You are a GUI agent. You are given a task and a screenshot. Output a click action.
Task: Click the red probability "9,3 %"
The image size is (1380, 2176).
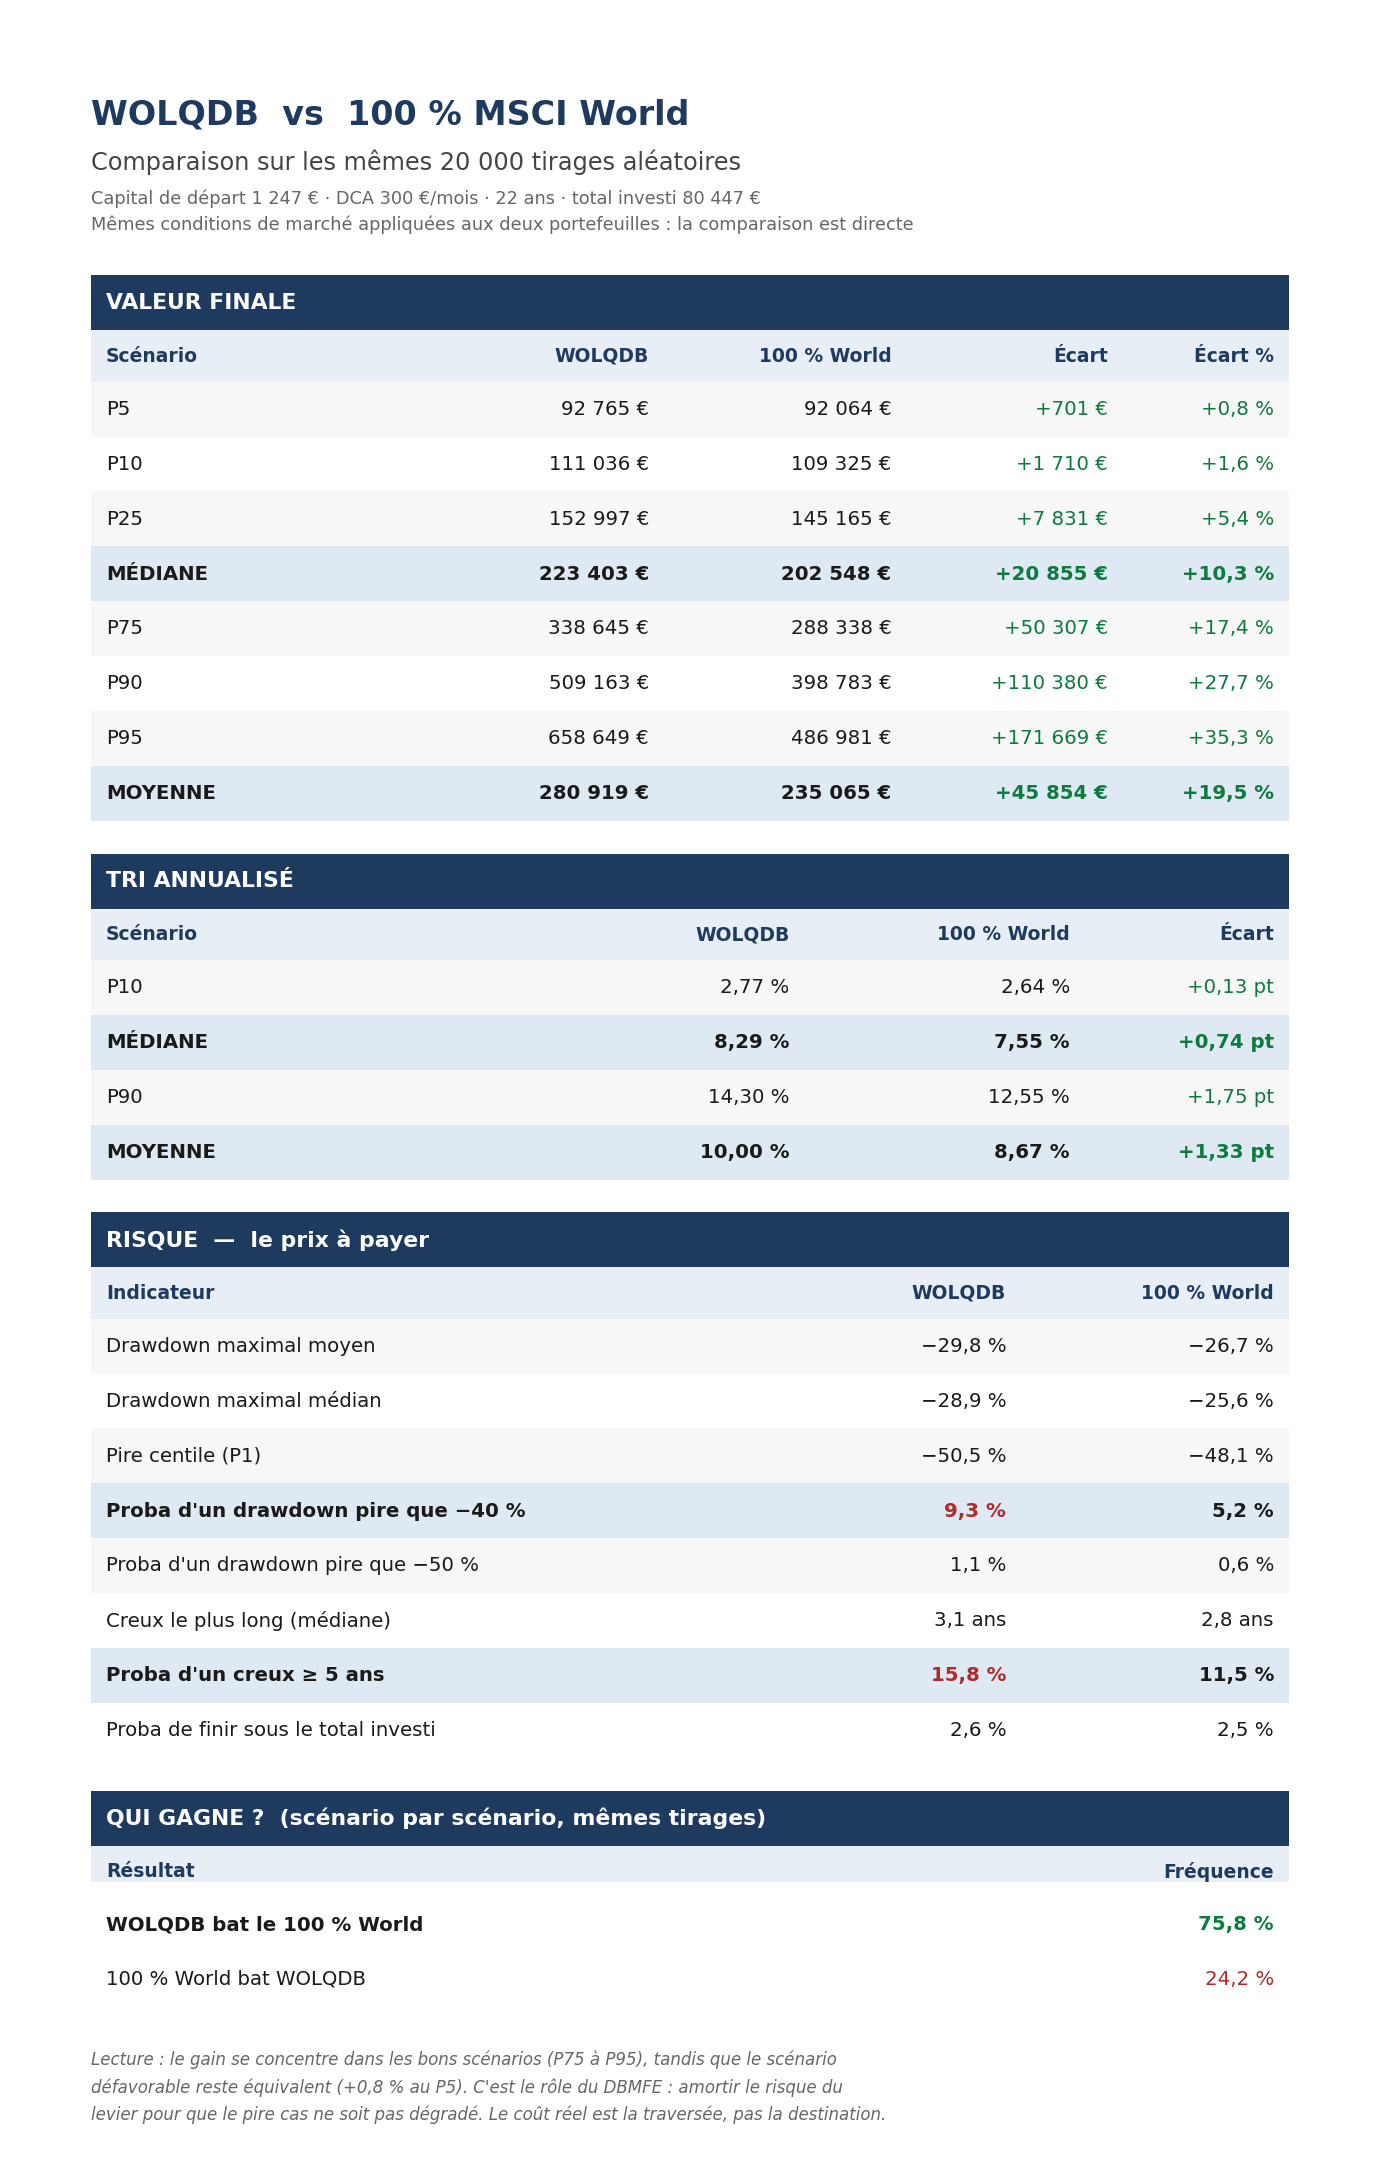[975, 1511]
